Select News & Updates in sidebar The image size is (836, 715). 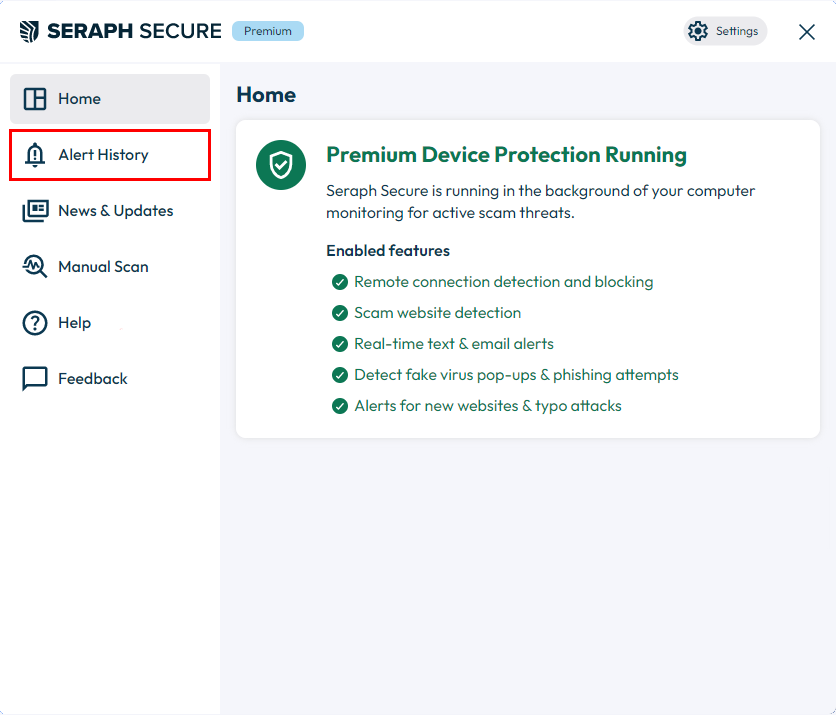click(x=110, y=211)
